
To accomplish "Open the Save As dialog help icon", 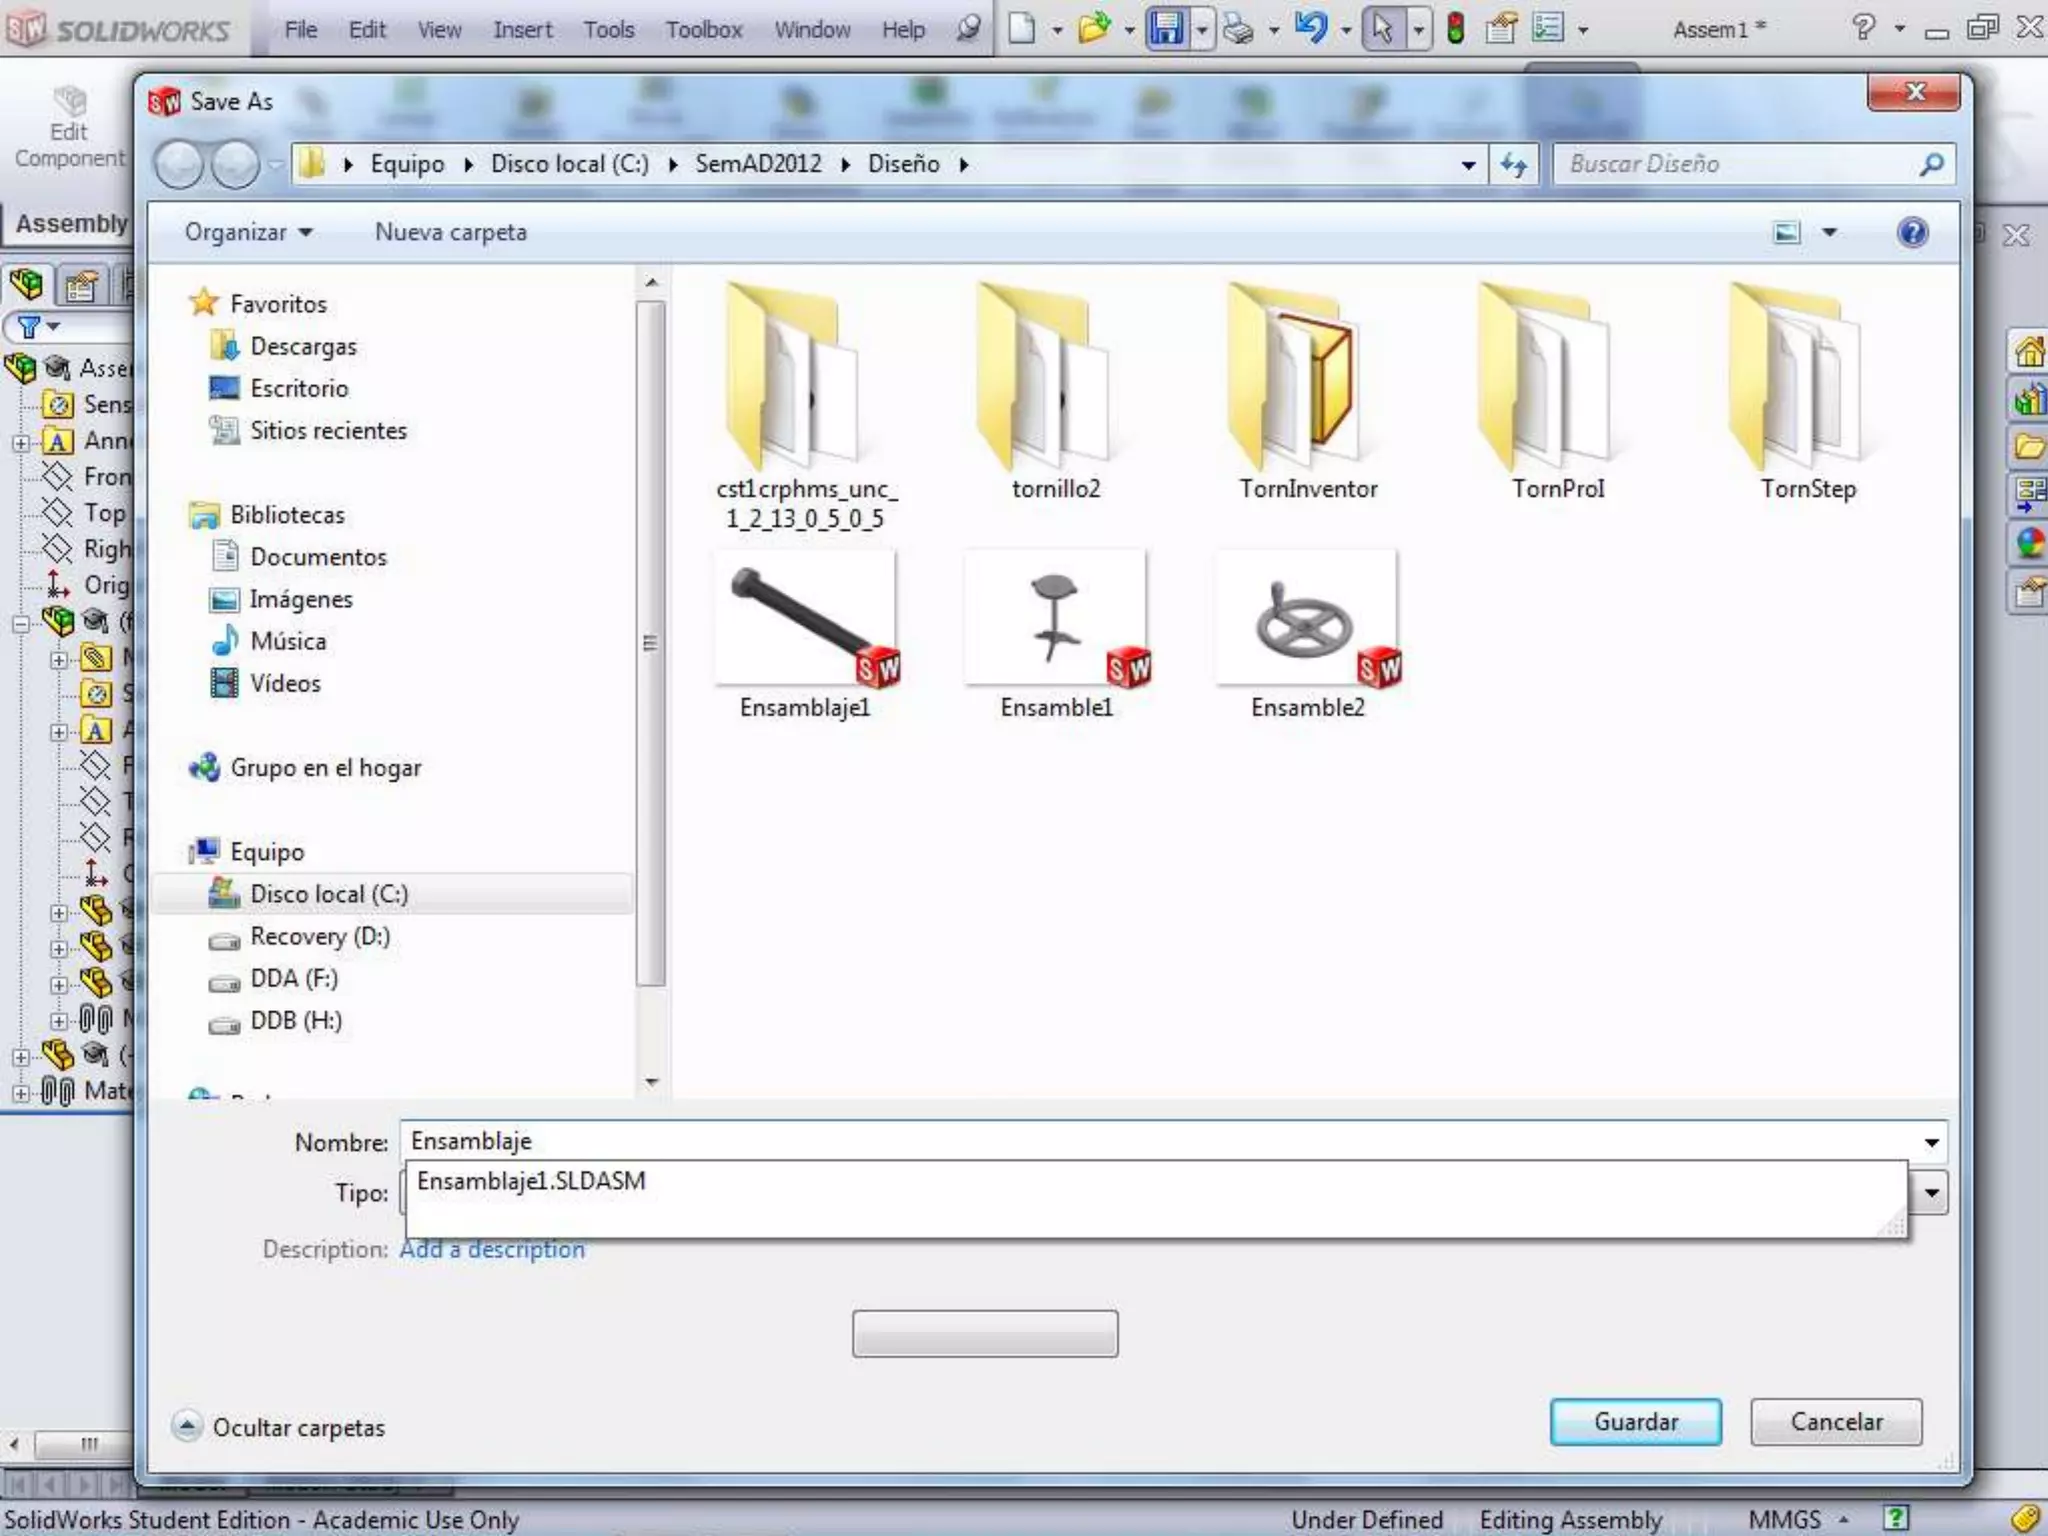I will tap(1912, 232).
